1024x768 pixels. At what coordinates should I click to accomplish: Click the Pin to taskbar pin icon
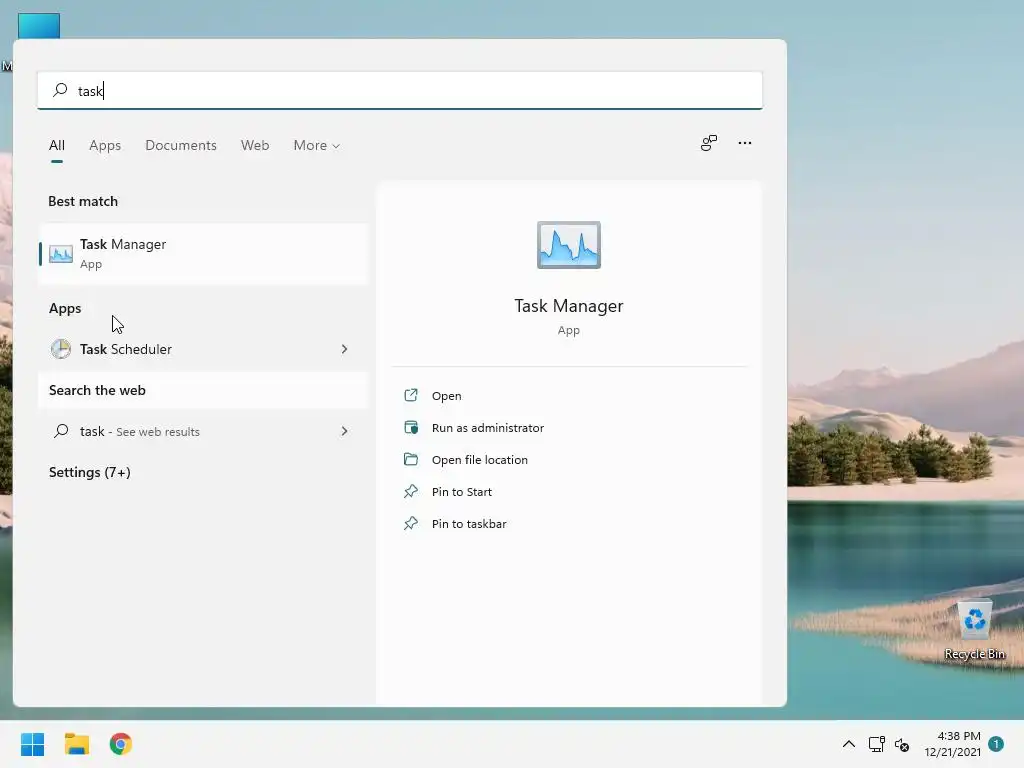click(411, 523)
